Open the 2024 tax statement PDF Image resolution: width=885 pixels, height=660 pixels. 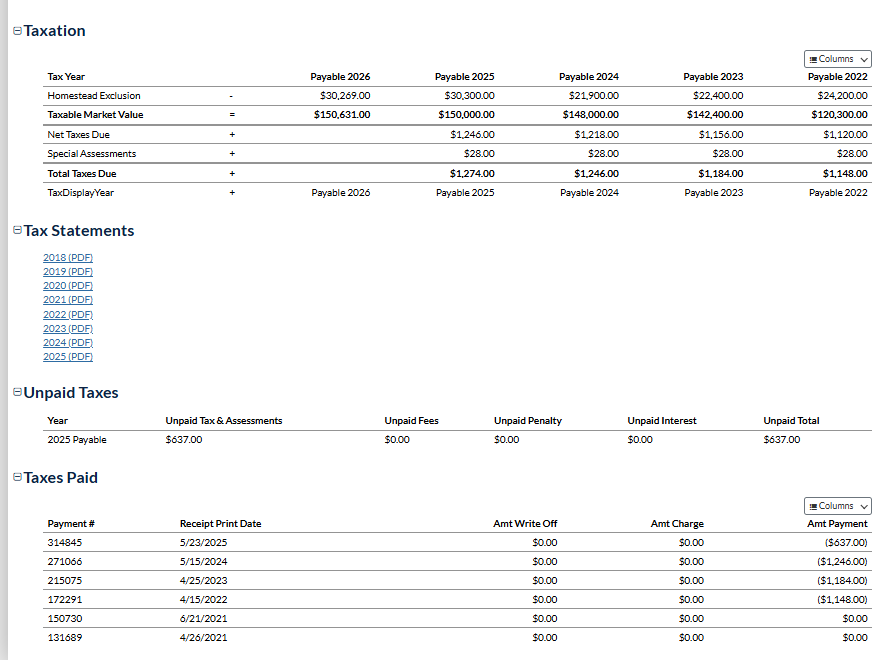[x=68, y=342]
